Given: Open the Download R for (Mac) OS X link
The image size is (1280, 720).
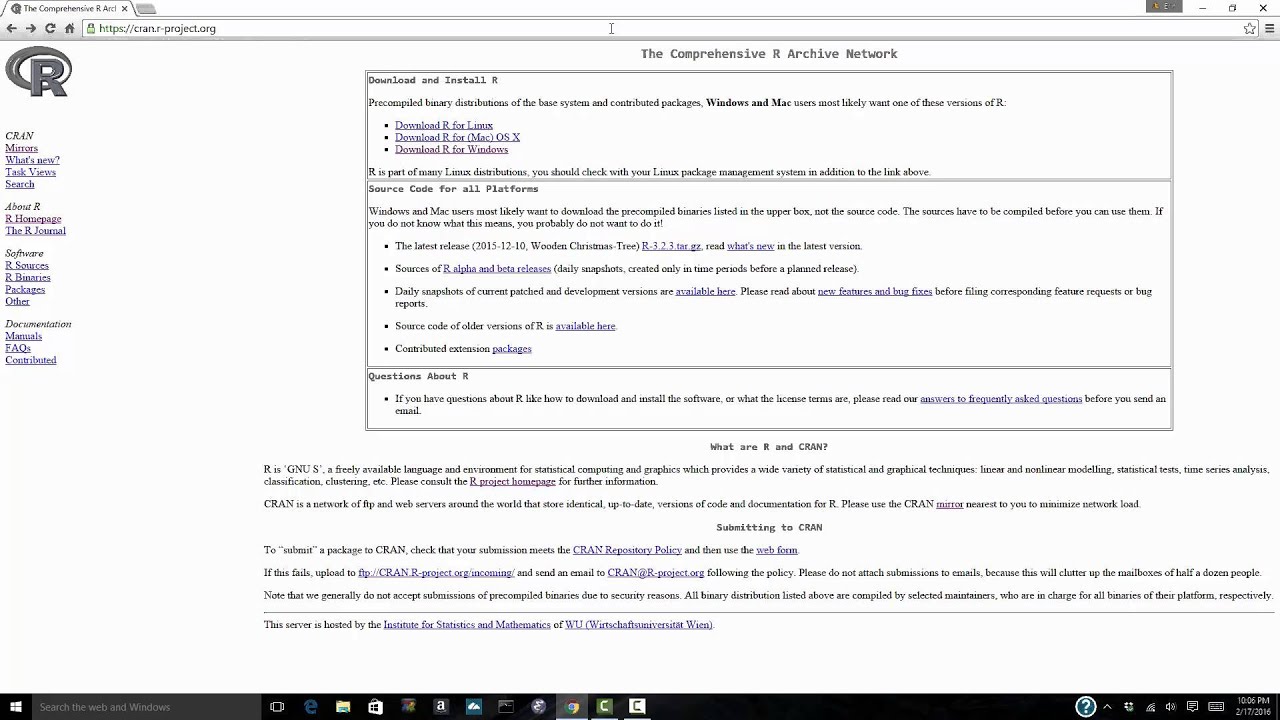Looking at the screenshot, I should point(457,137).
